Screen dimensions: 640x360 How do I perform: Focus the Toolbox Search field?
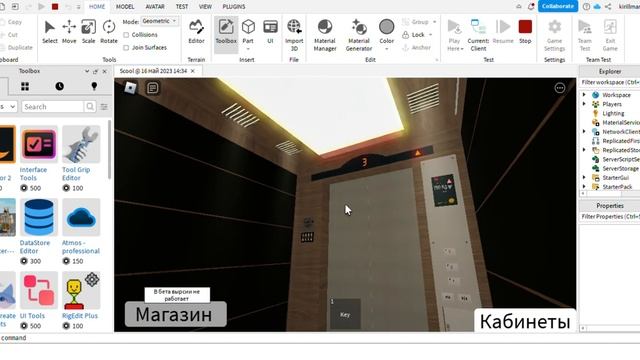(x=53, y=107)
